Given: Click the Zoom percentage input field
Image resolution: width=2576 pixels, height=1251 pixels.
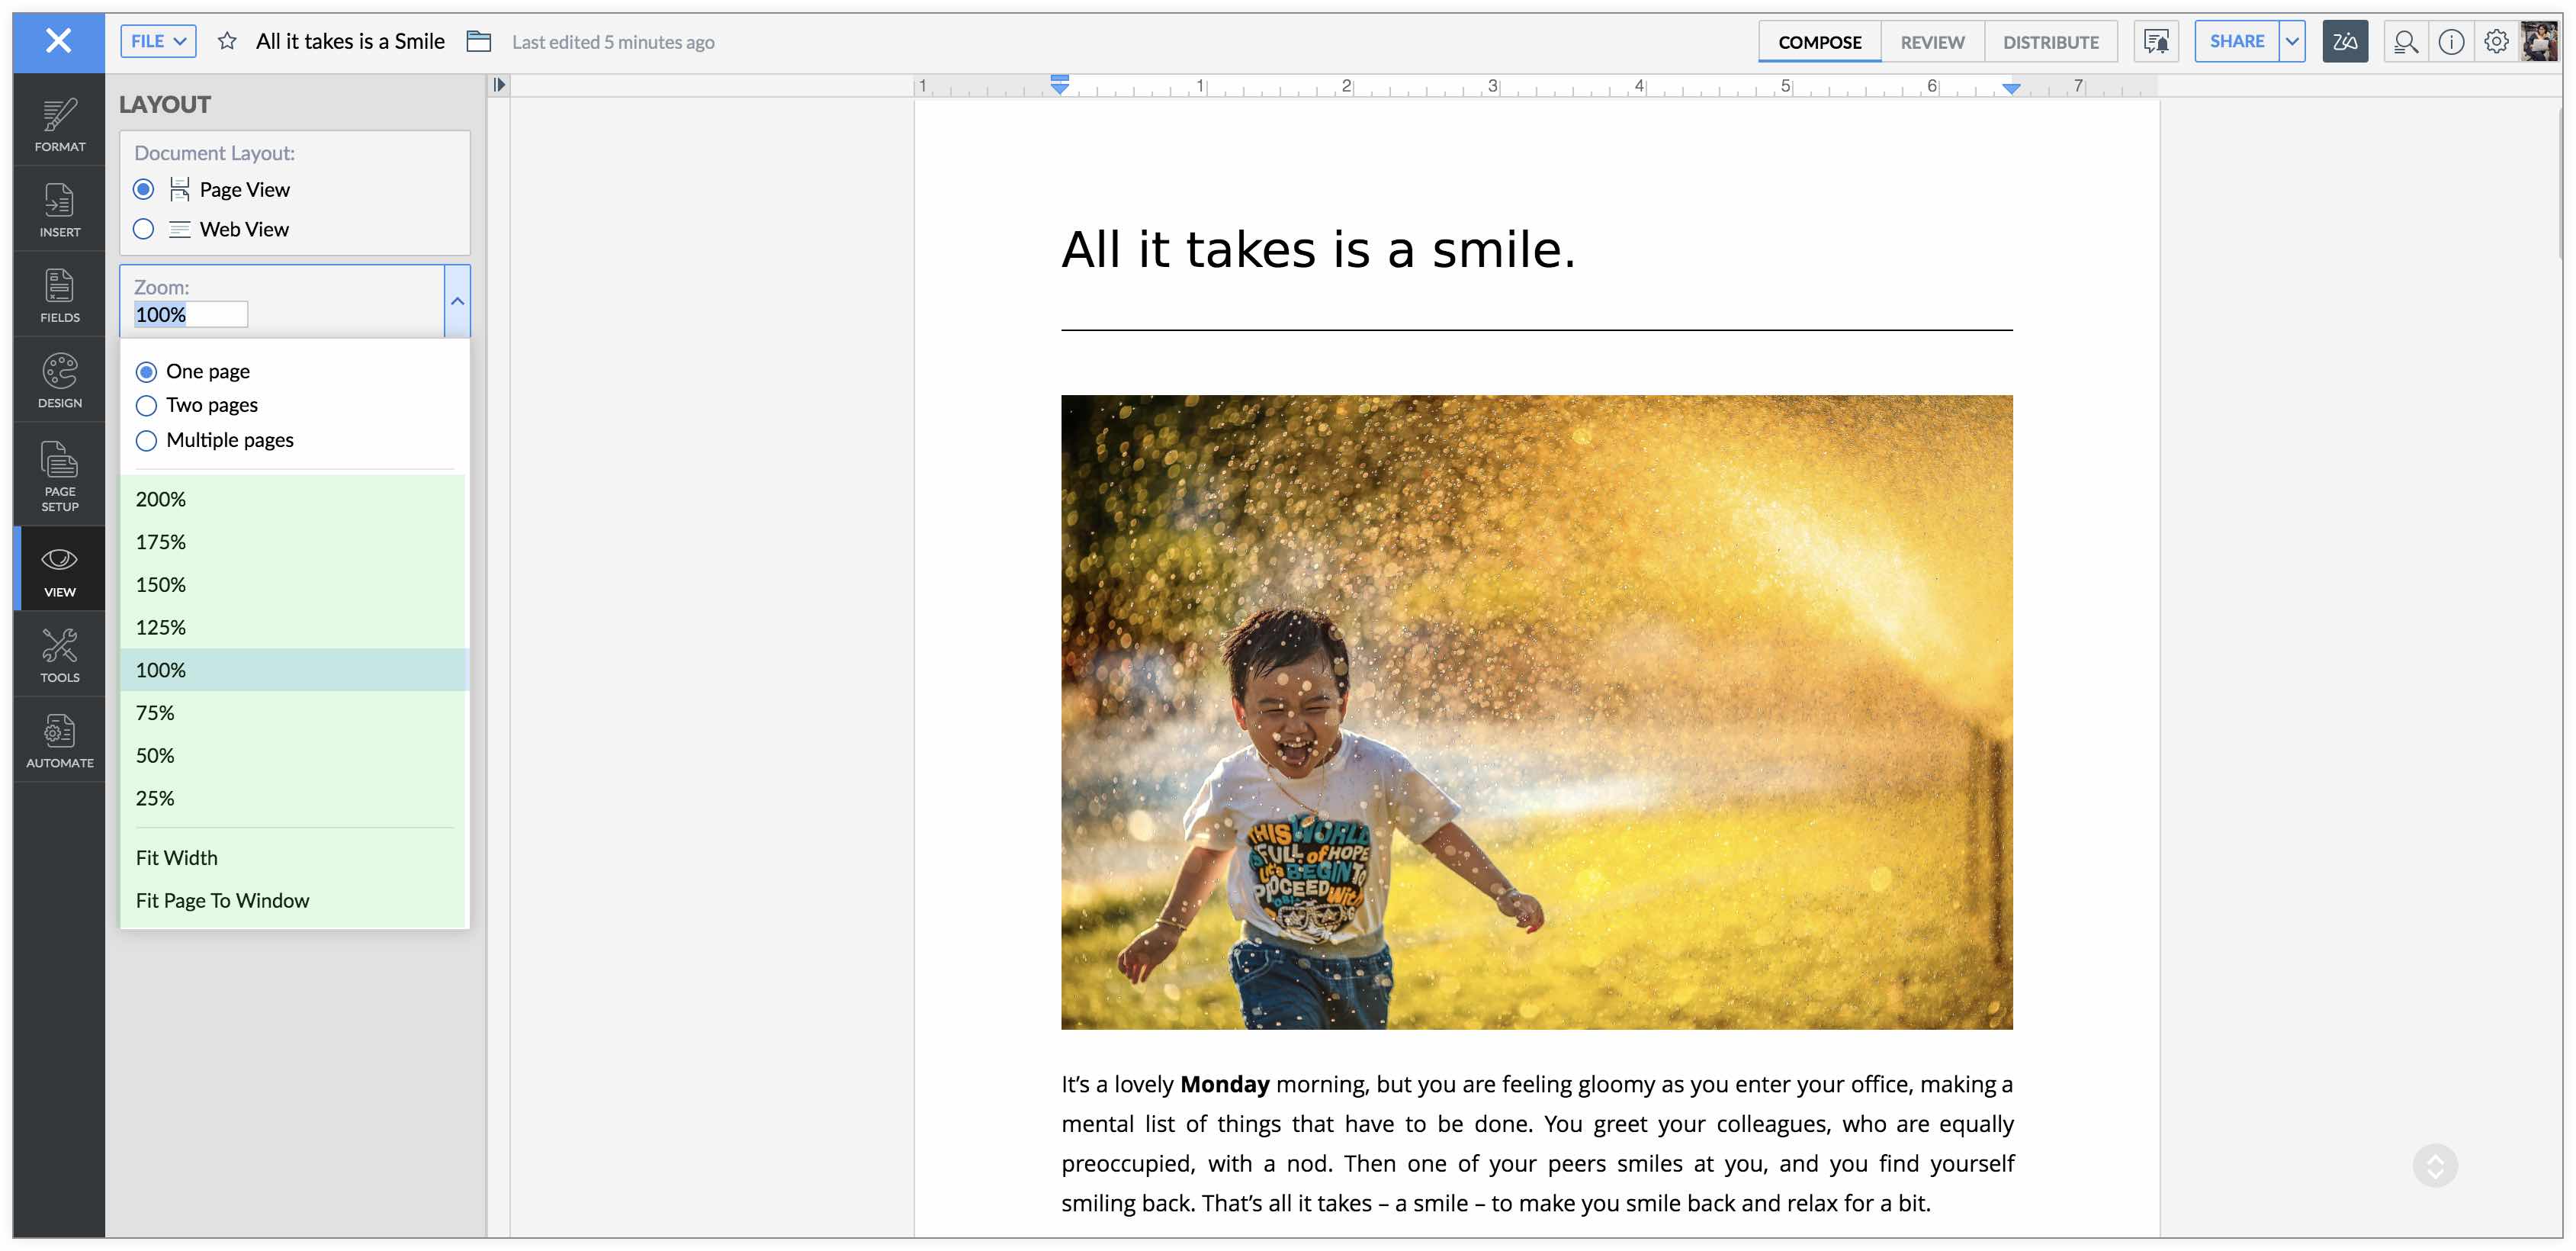Looking at the screenshot, I should point(190,314).
